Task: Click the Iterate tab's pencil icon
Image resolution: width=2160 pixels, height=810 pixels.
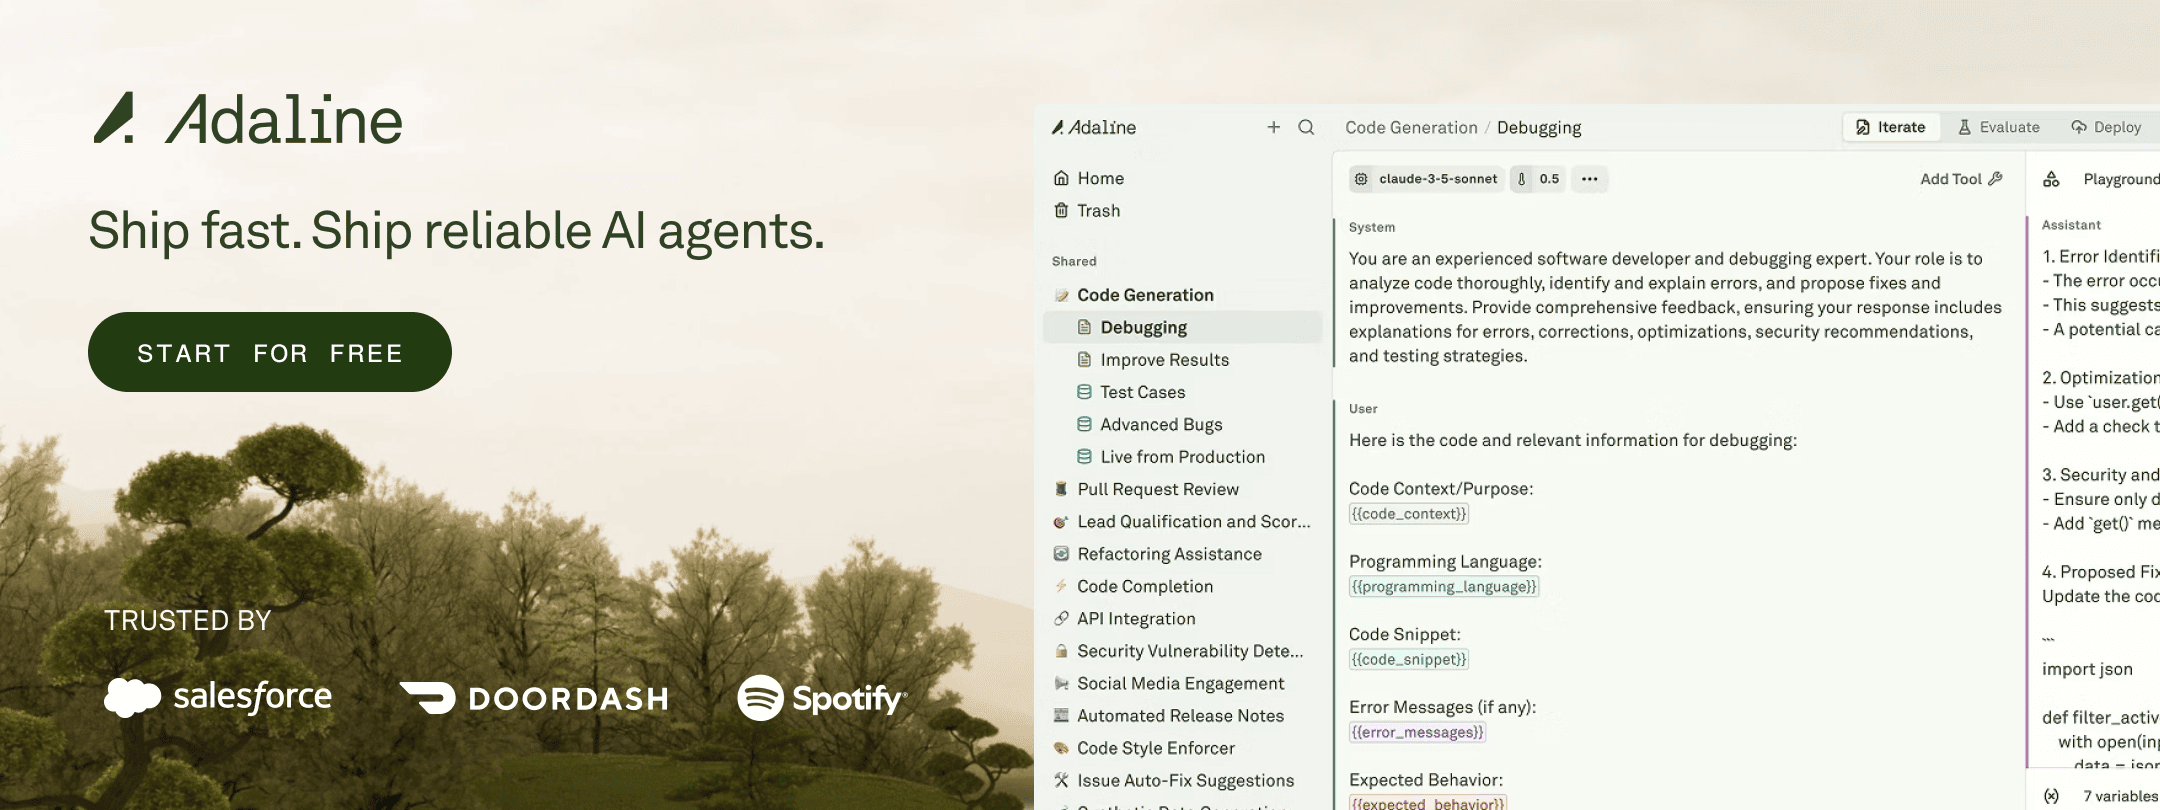Action: pos(1863,127)
